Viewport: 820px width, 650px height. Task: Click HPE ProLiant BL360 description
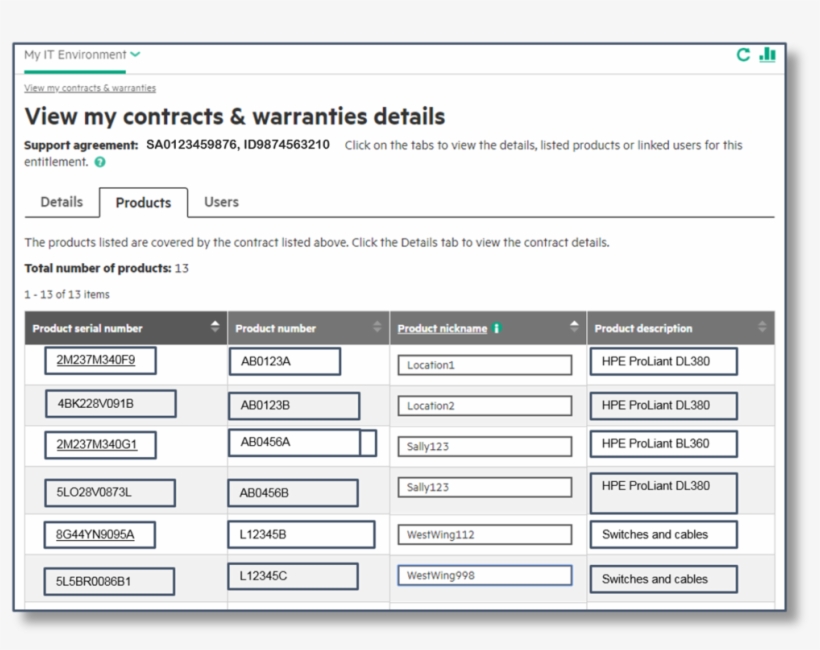[664, 444]
